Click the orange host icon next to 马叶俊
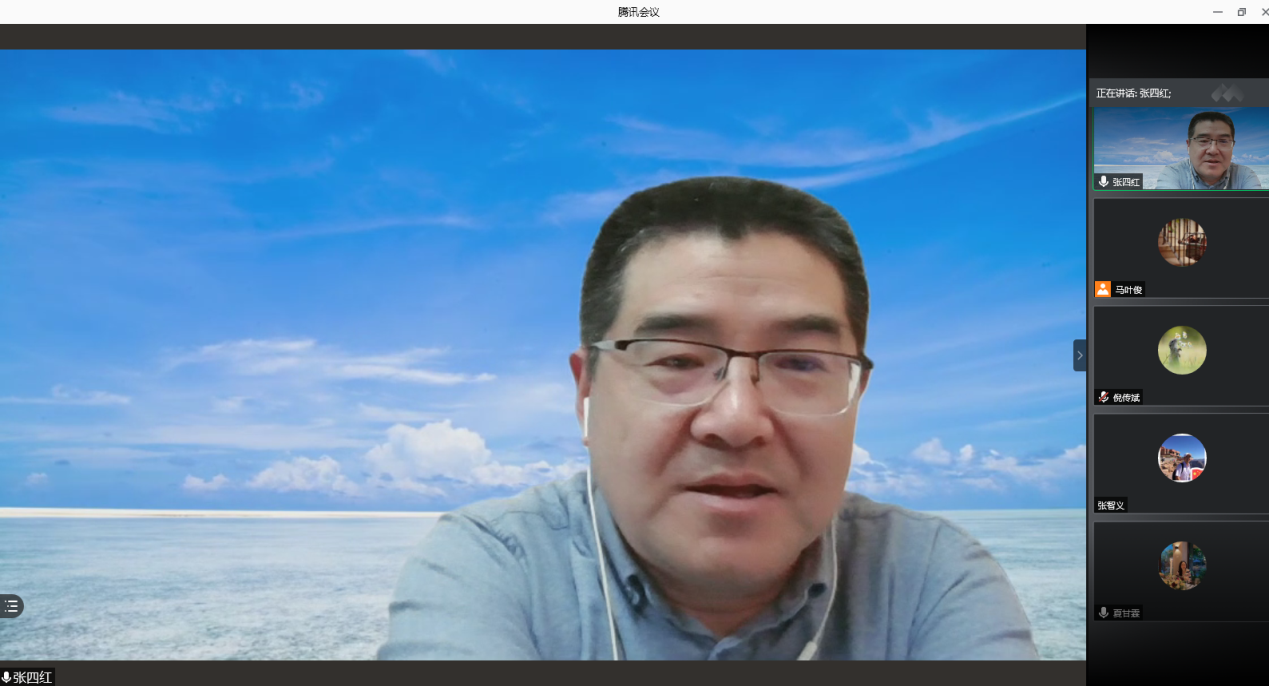 coord(1103,290)
